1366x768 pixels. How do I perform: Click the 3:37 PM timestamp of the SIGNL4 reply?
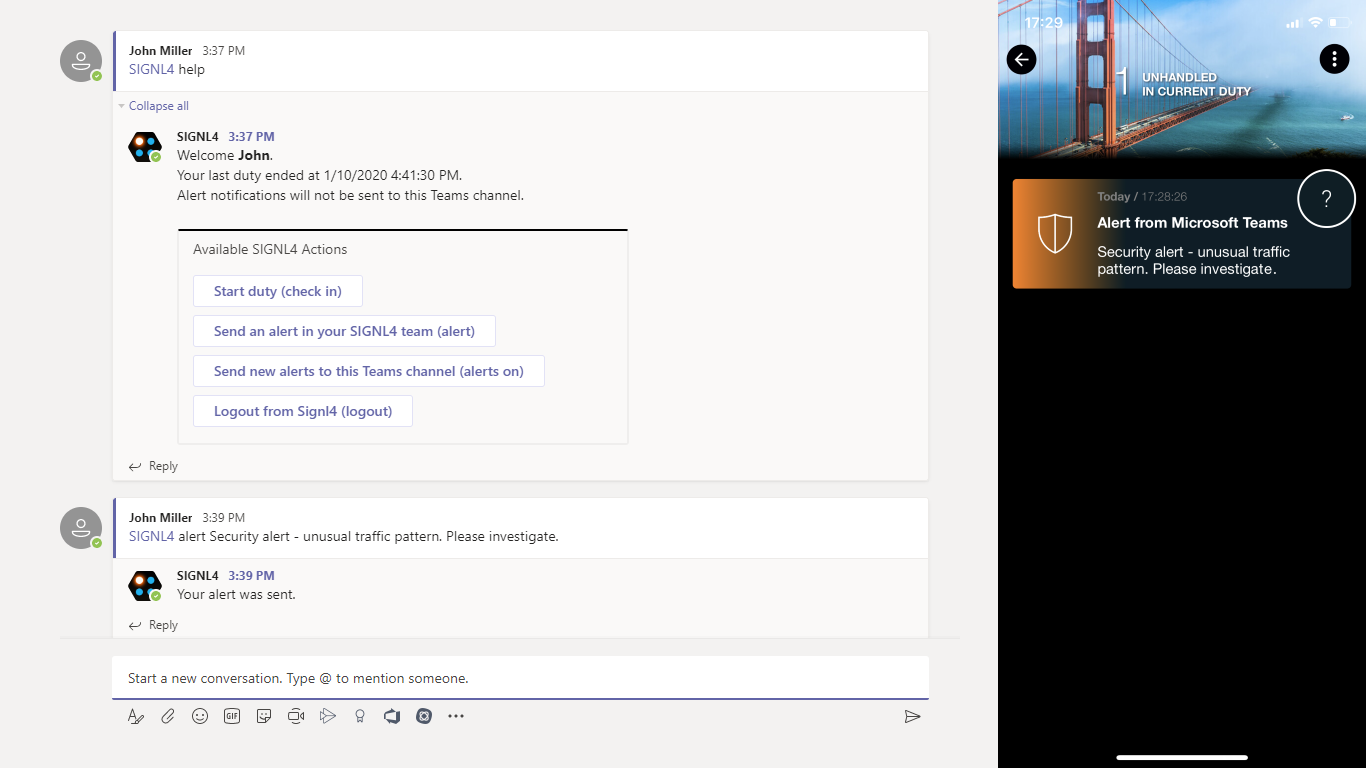251,137
